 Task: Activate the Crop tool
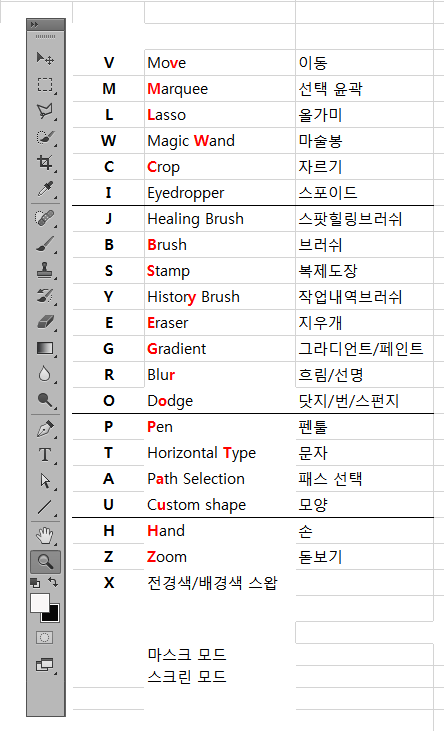coord(45,163)
